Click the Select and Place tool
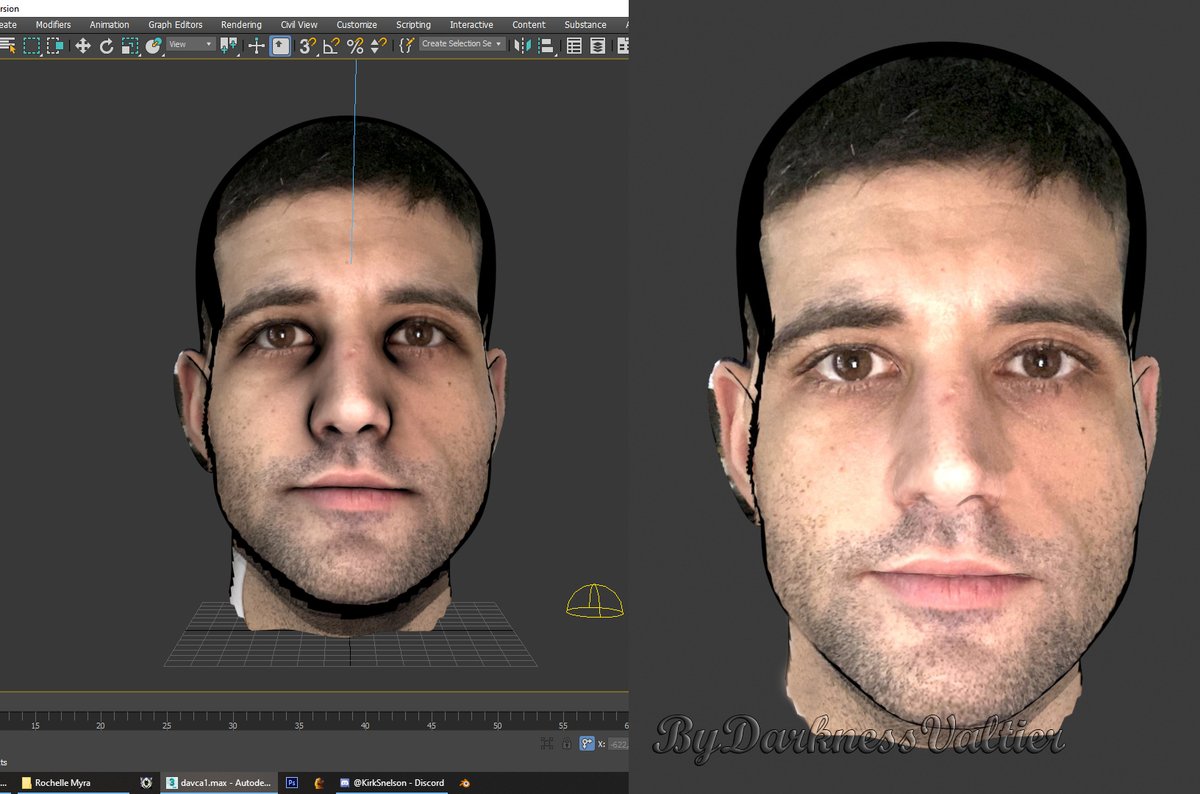1200x794 pixels. pyautogui.click(x=154, y=45)
